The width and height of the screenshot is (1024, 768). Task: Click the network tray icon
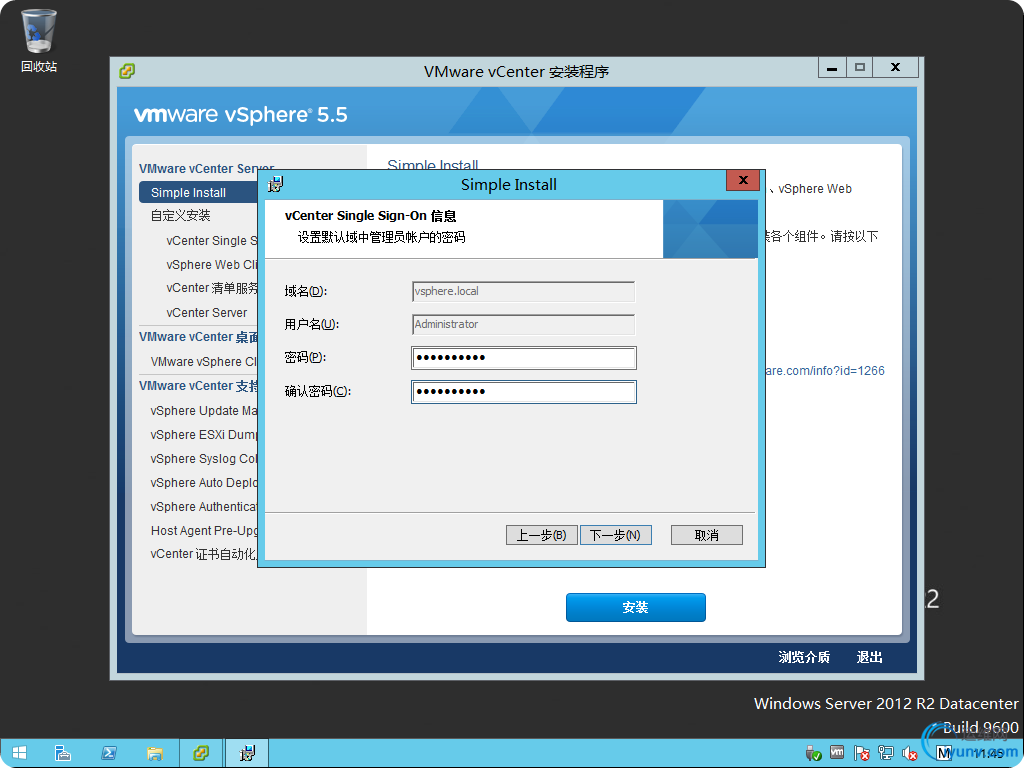[x=886, y=754]
